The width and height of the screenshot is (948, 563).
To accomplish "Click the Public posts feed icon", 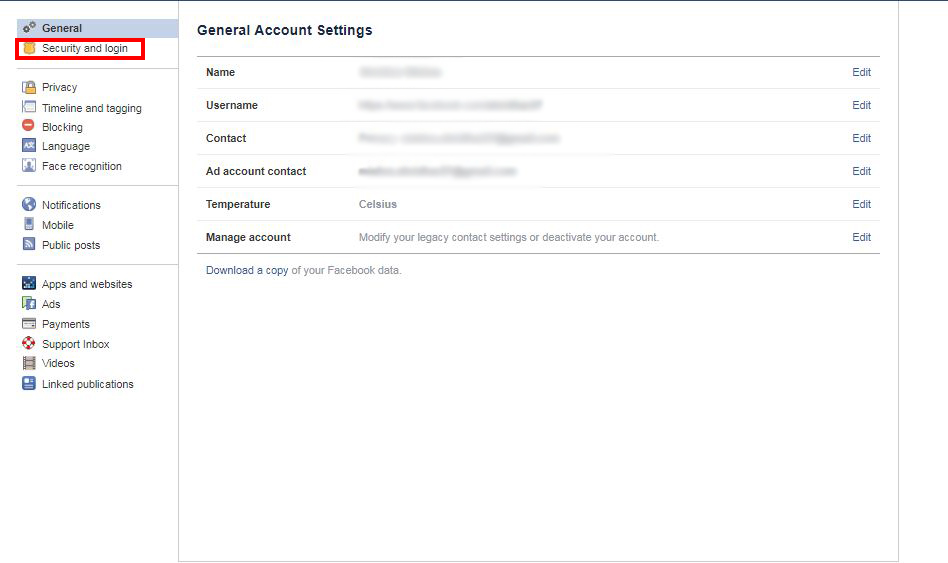I will pos(29,245).
